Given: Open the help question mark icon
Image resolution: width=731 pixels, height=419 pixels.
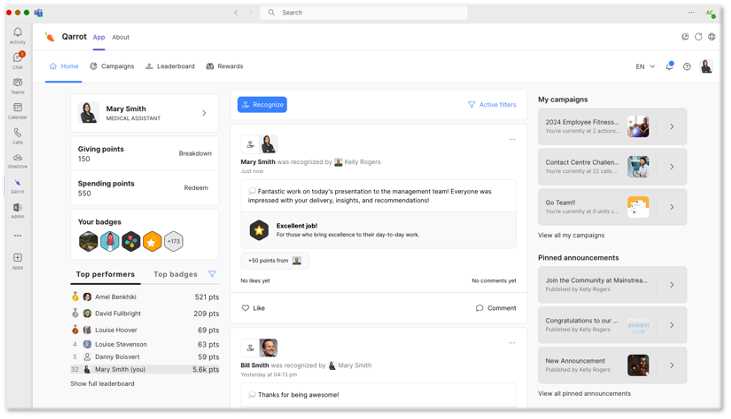Looking at the screenshot, I should [687, 67].
